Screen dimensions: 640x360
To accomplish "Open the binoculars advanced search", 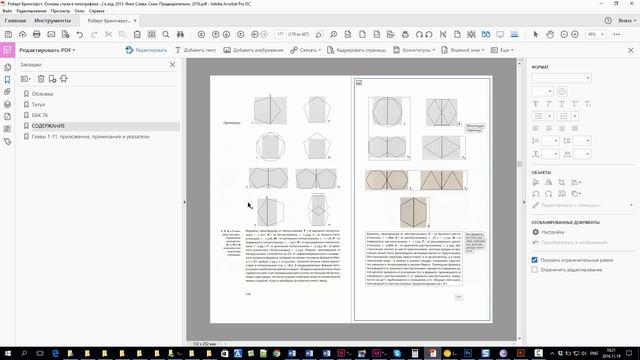I will pyautogui.click(x=180, y=35).
